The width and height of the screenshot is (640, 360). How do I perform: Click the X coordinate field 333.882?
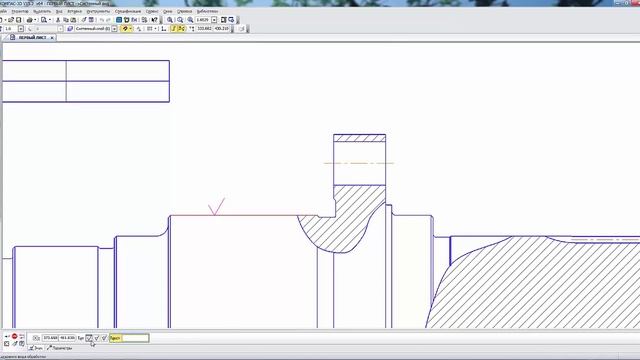point(204,29)
